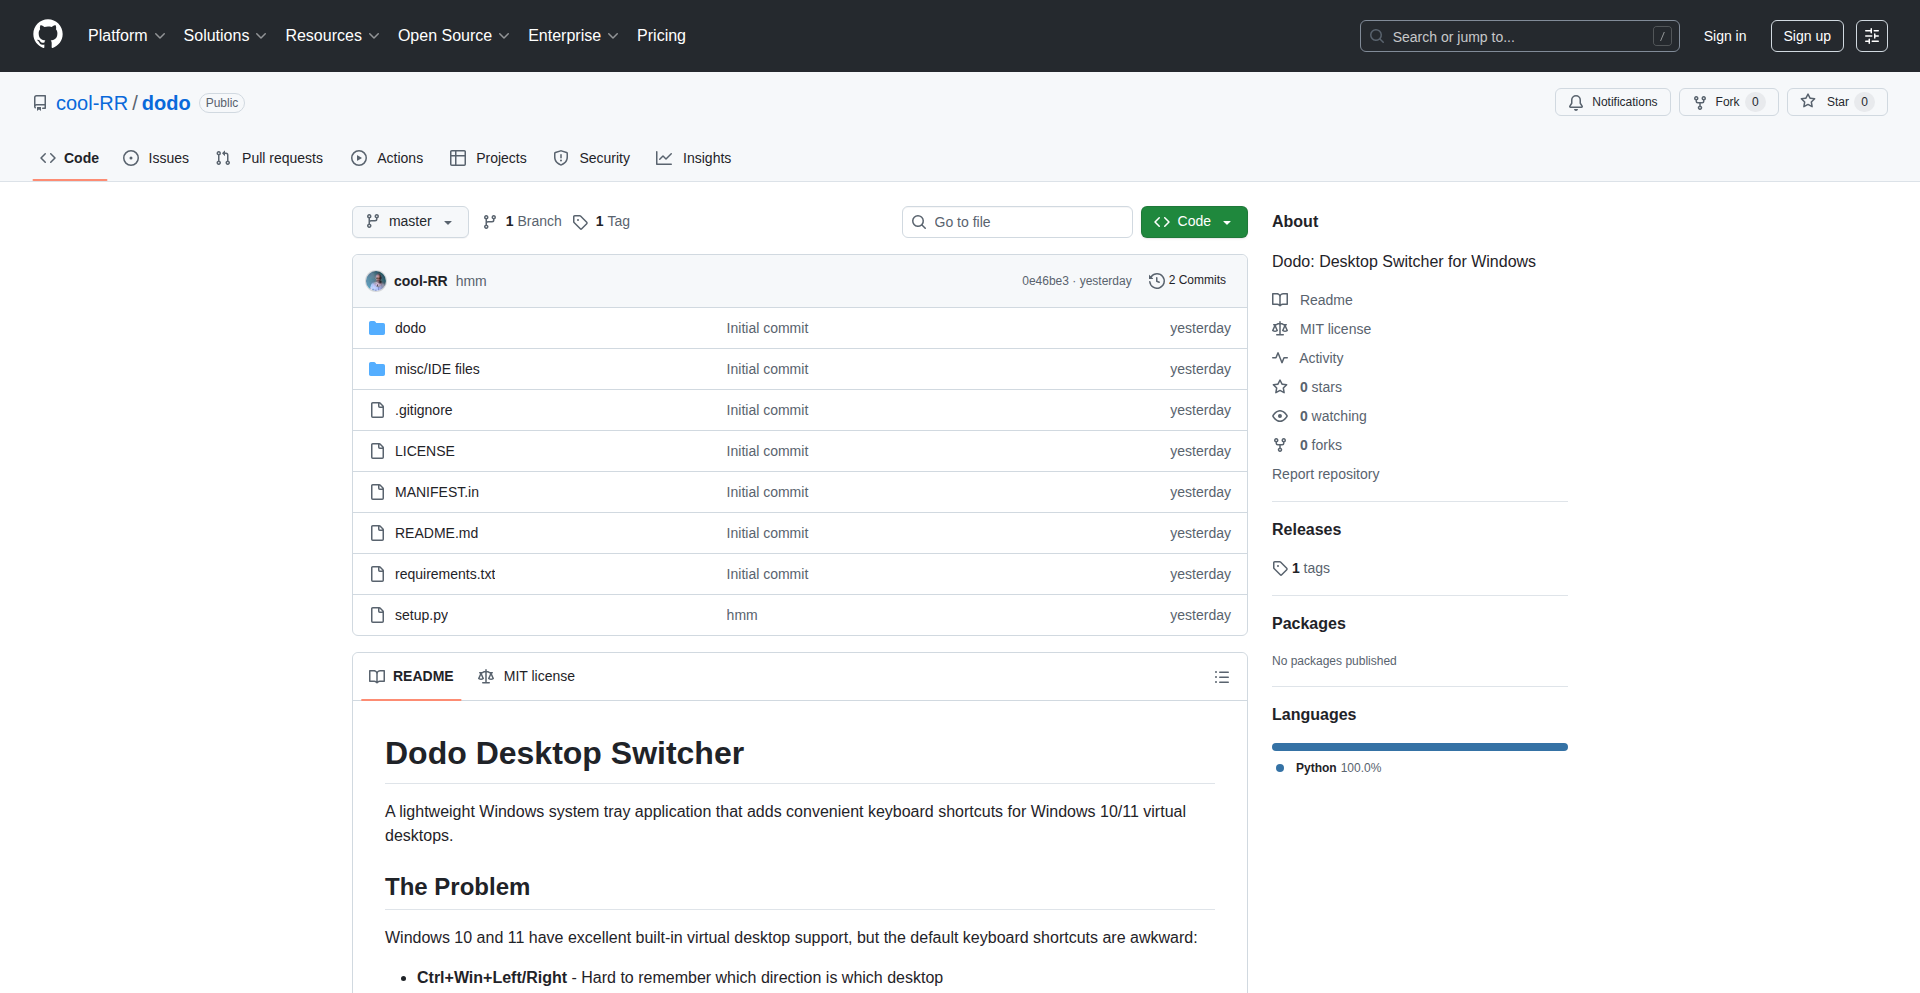The width and height of the screenshot is (1920, 993).
Task: Click the Sign up button
Action: (x=1806, y=36)
